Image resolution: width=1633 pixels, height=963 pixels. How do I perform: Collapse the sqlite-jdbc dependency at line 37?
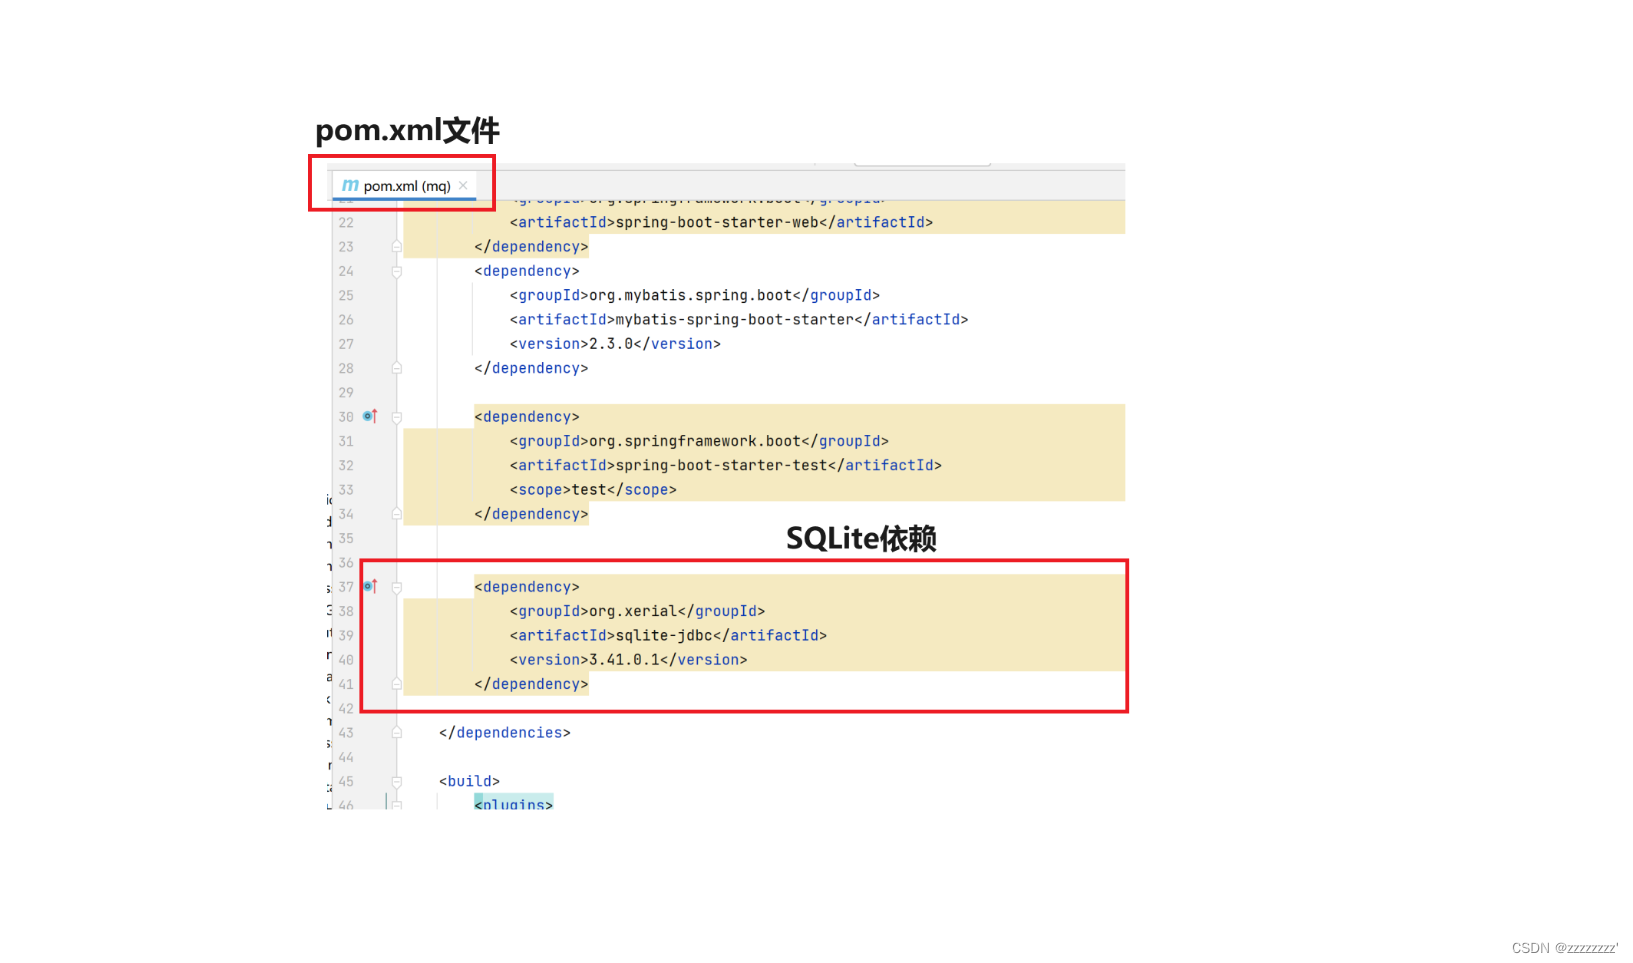pyautogui.click(x=397, y=587)
